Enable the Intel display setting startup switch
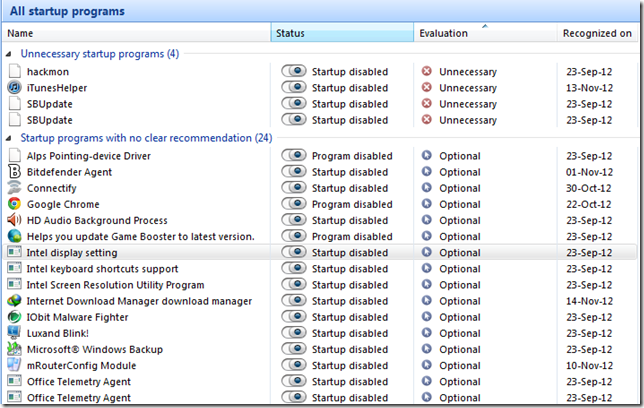 pyautogui.click(x=294, y=252)
